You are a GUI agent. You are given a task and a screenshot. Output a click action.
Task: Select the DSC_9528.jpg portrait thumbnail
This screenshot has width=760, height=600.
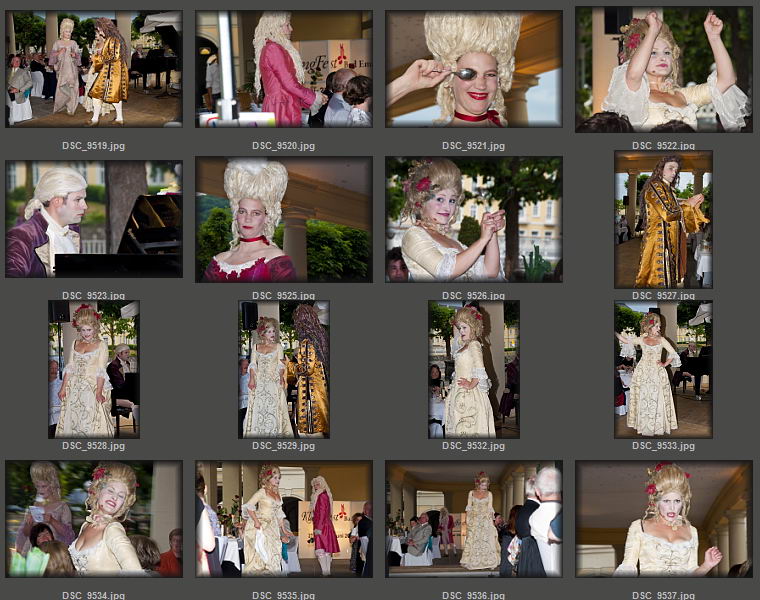(x=94, y=370)
